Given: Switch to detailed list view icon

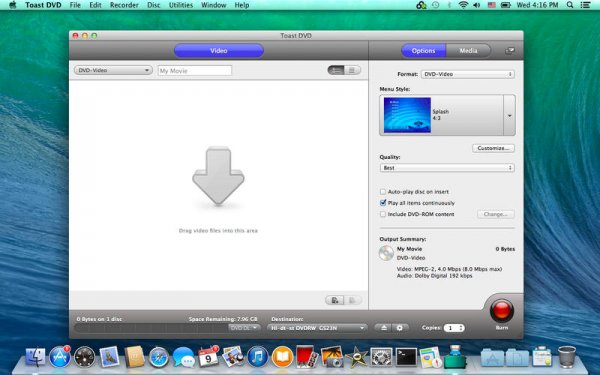Looking at the screenshot, I should [336, 70].
